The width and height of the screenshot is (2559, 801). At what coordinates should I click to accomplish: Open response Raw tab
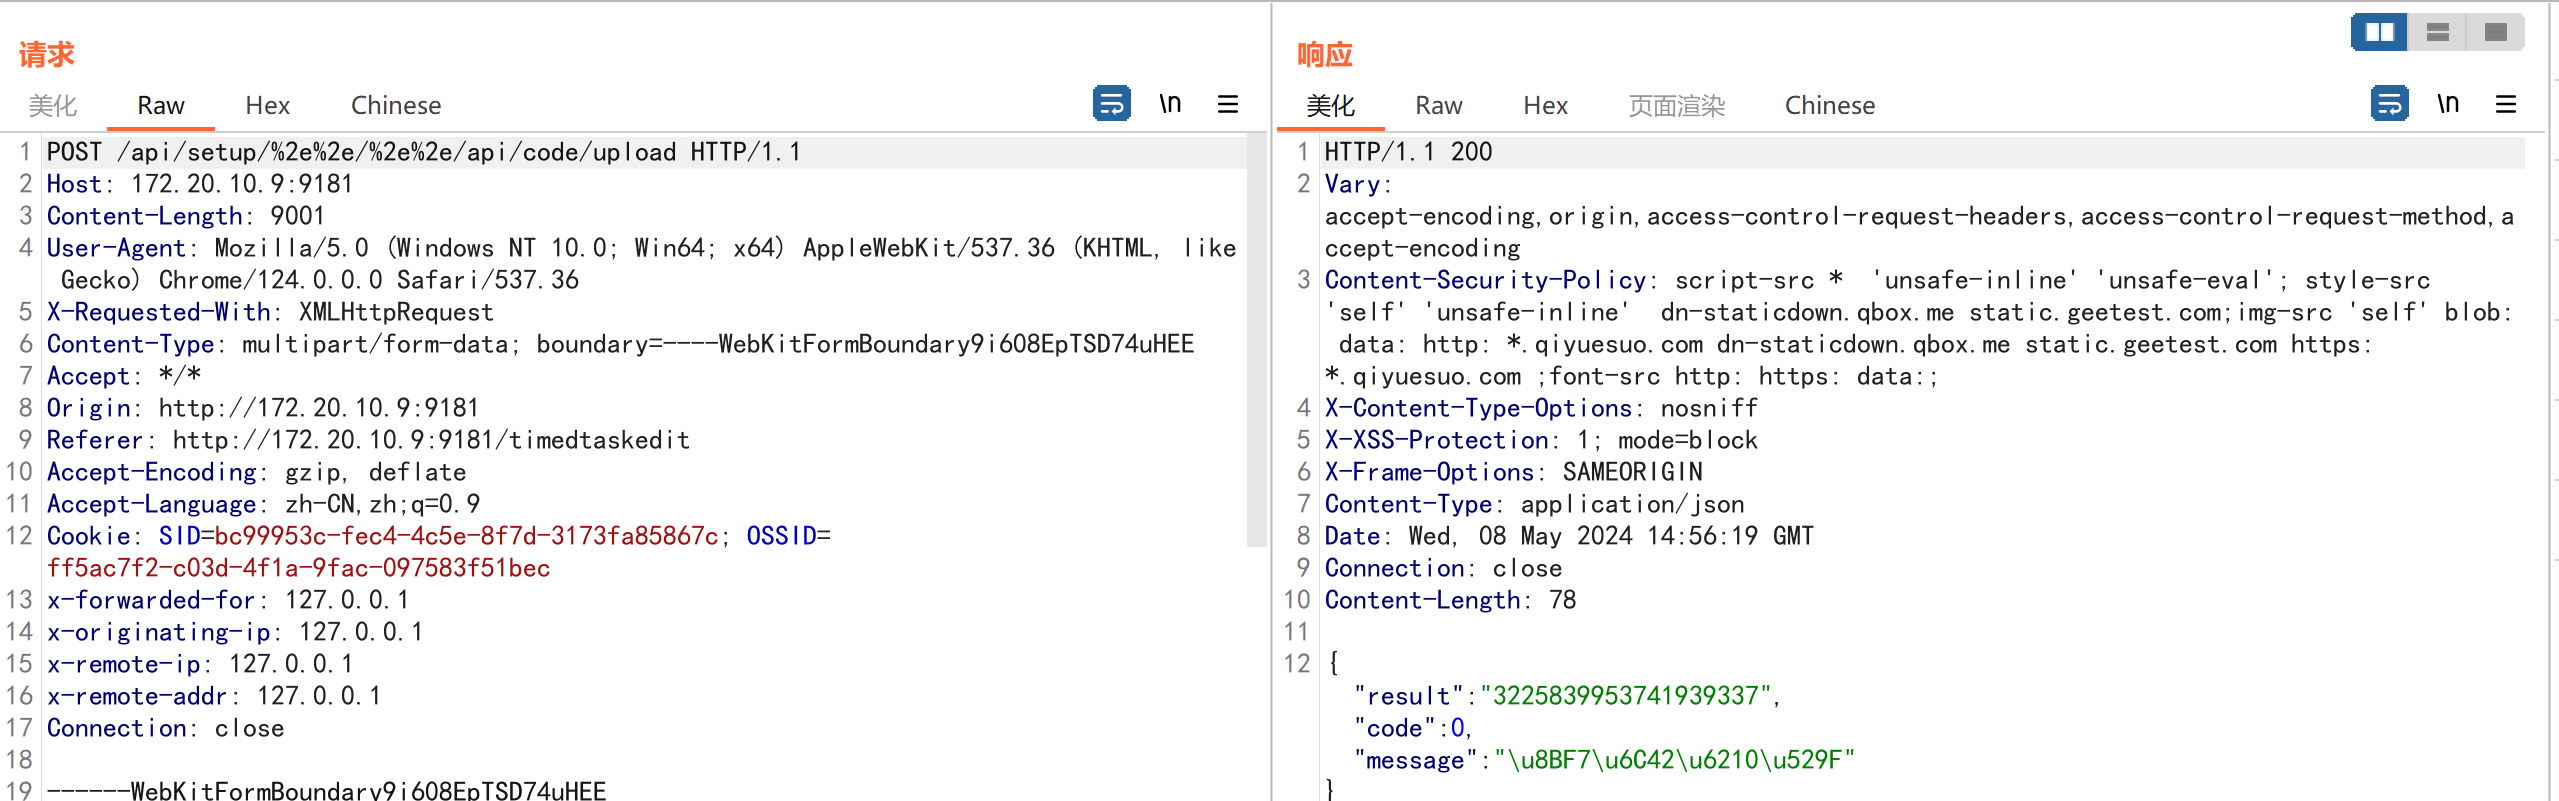[x=1438, y=106]
